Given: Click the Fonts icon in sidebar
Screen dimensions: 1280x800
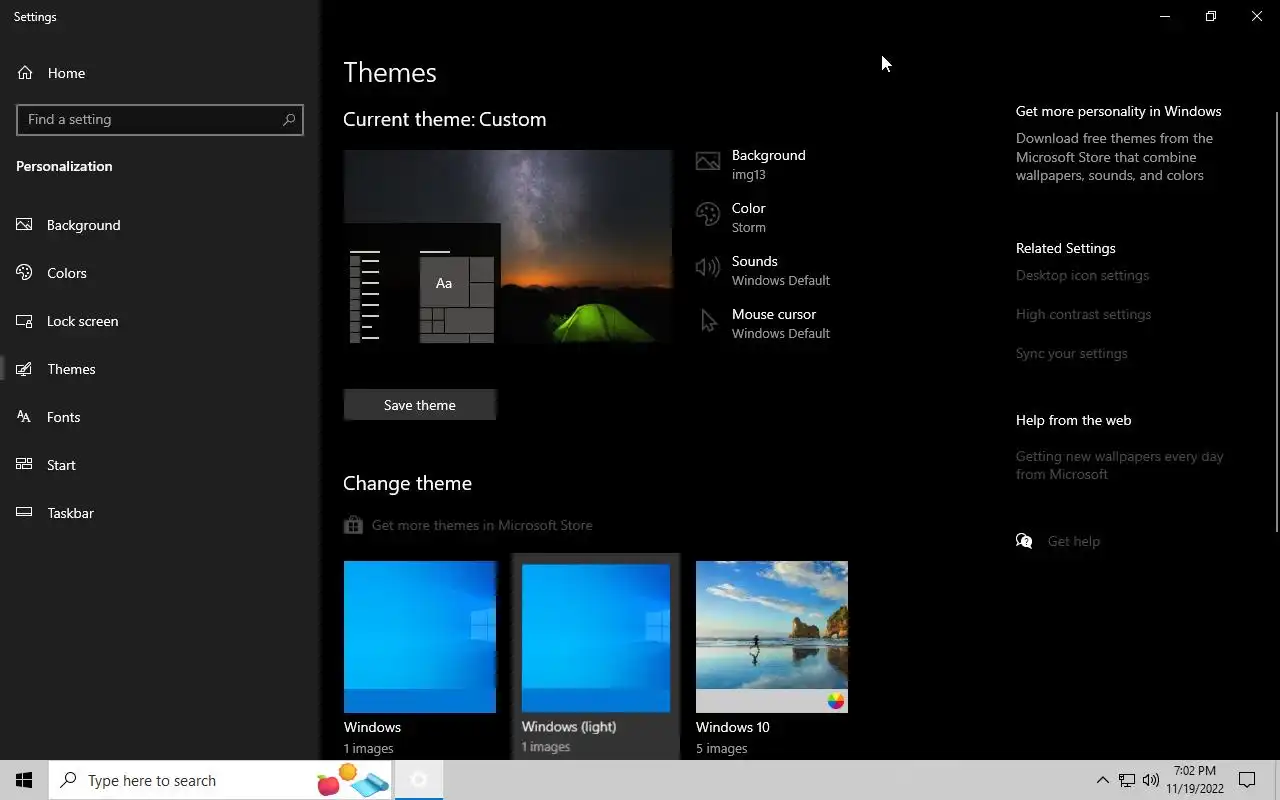Looking at the screenshot, I should (25, 417).
